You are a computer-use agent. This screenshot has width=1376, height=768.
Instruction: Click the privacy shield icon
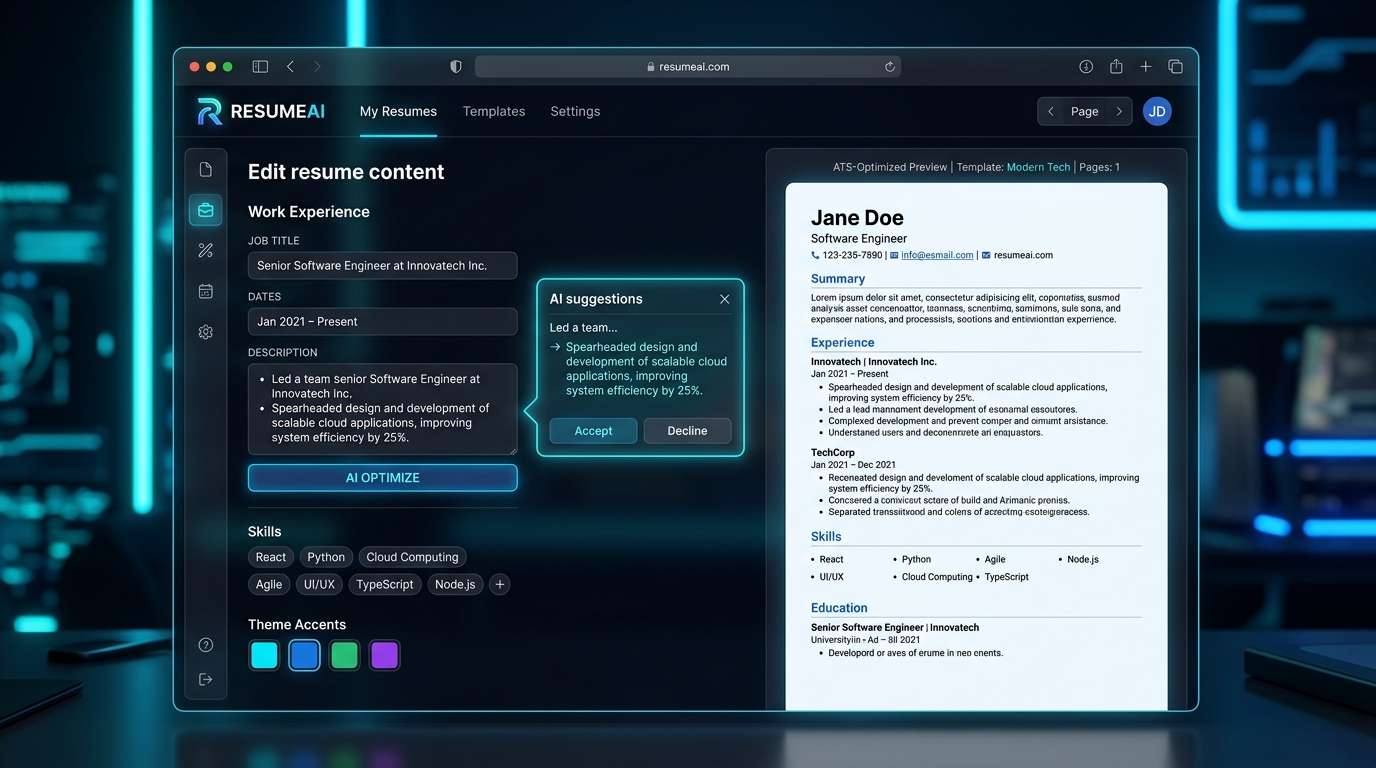[456, 67]
